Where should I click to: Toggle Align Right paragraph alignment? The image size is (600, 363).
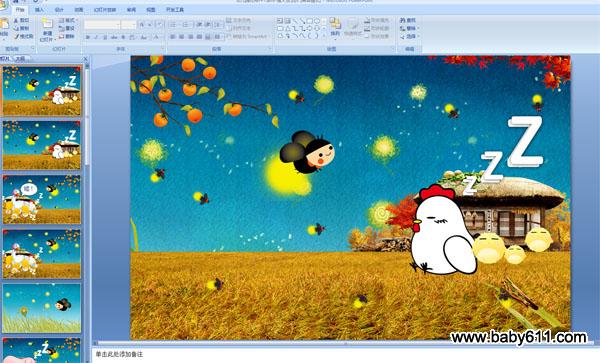(x=191, y=37)
